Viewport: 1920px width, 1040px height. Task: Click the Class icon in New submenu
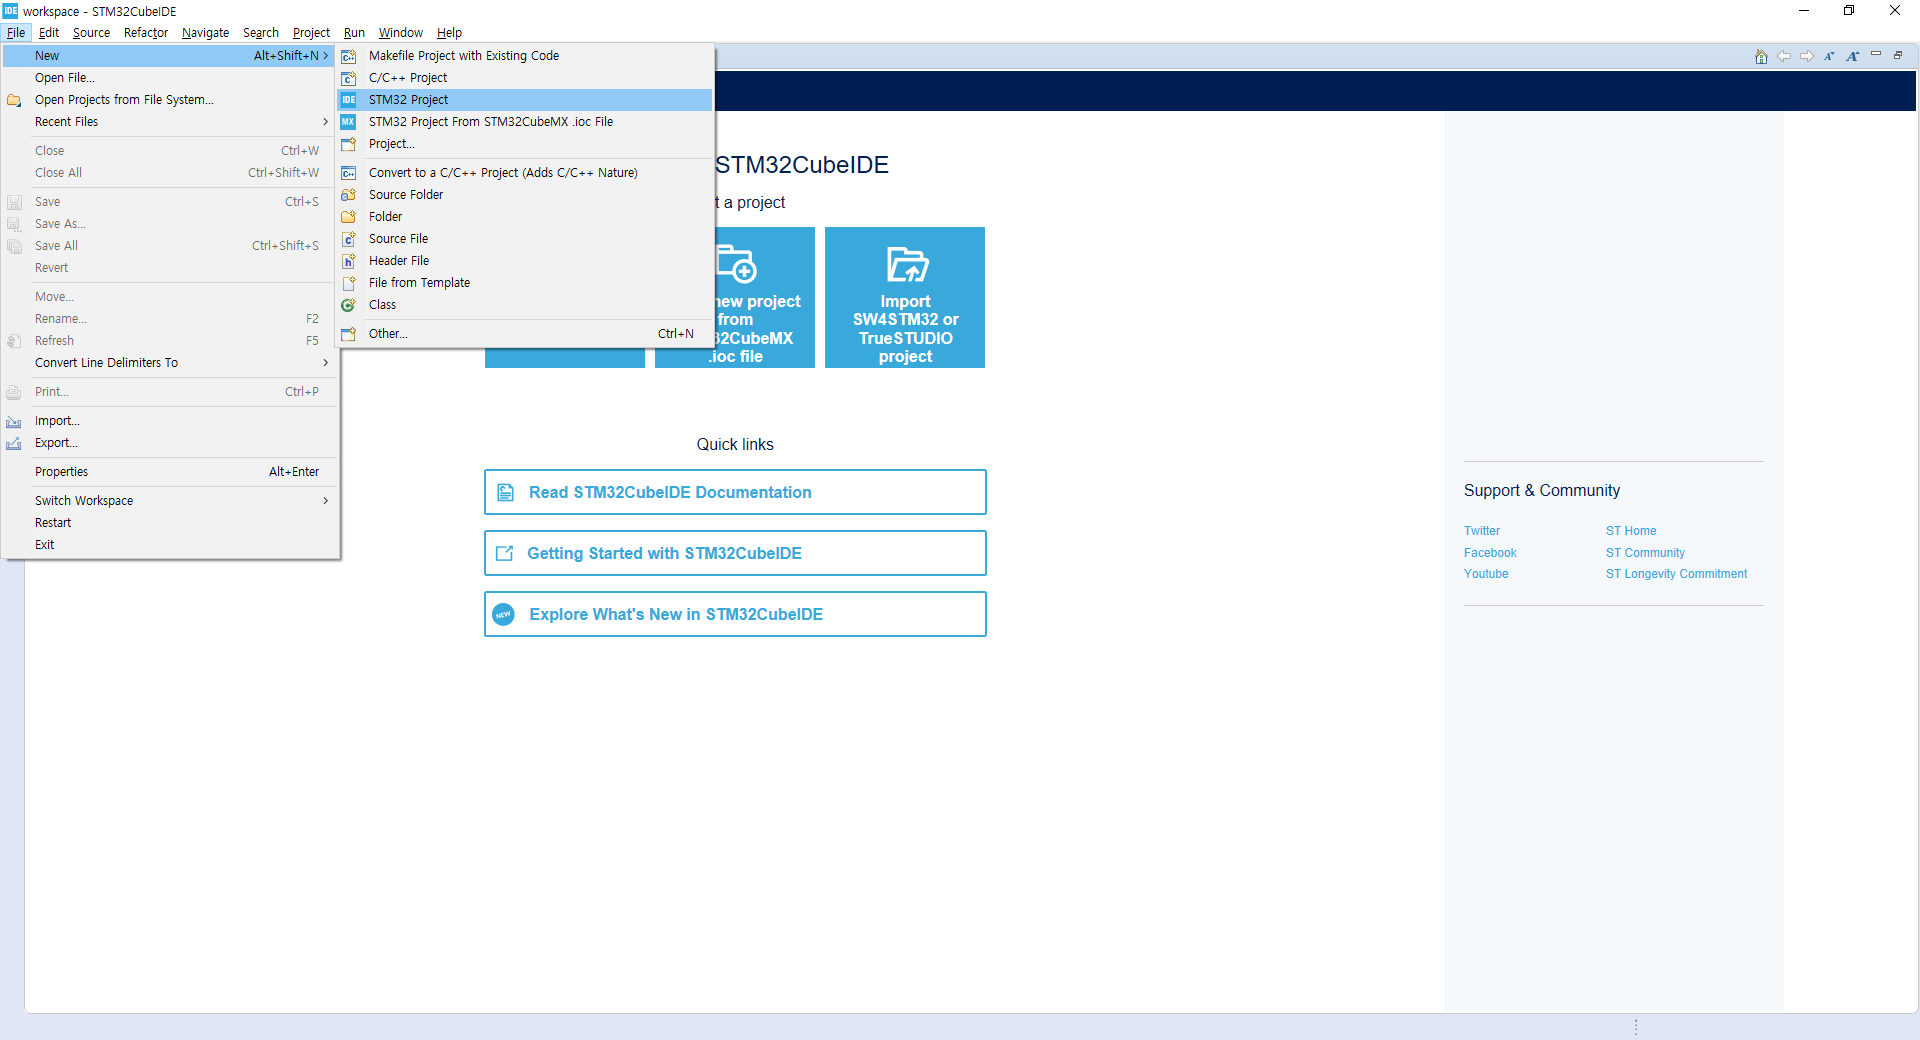pyautogui.click(x=349, y=305)
